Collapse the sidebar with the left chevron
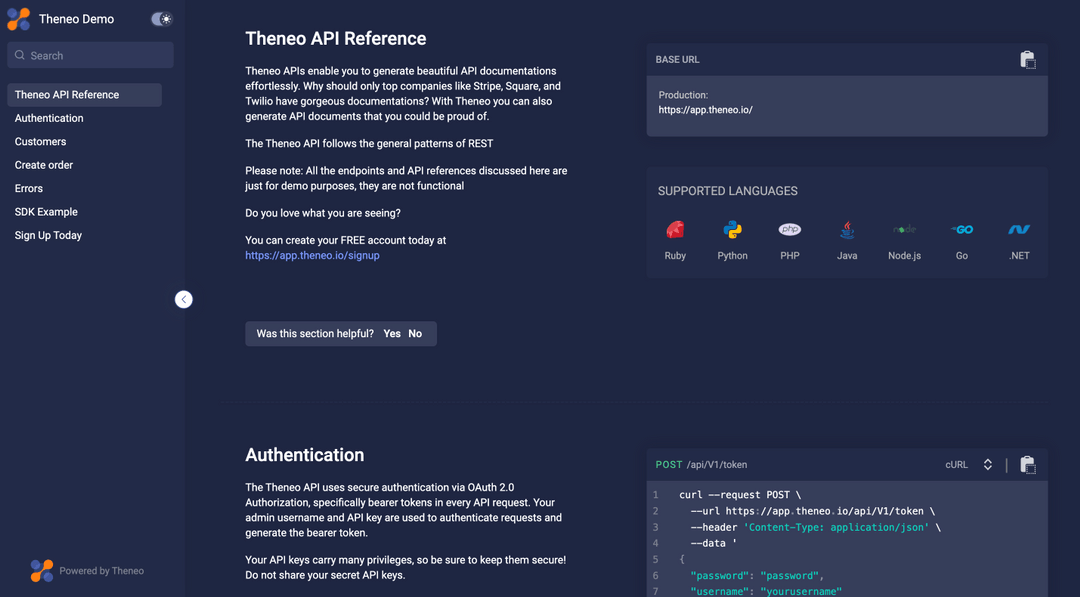The image size is (1080, 597). pyautogui.click(x=183, y=299)
